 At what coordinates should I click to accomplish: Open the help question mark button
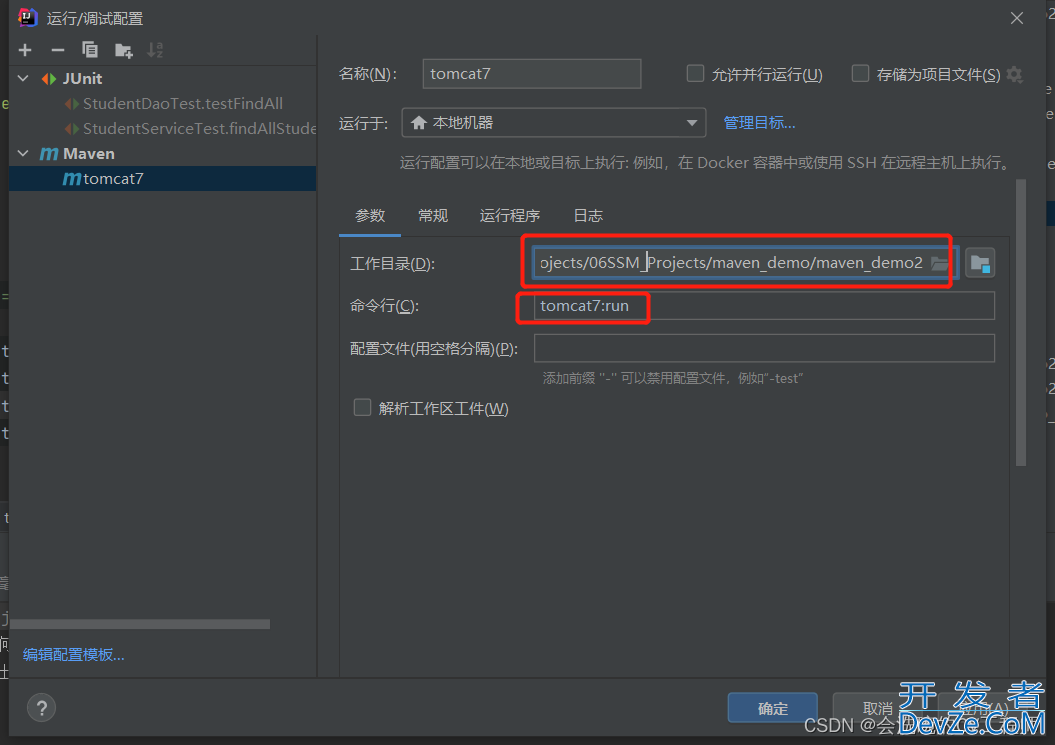[42, 707]
